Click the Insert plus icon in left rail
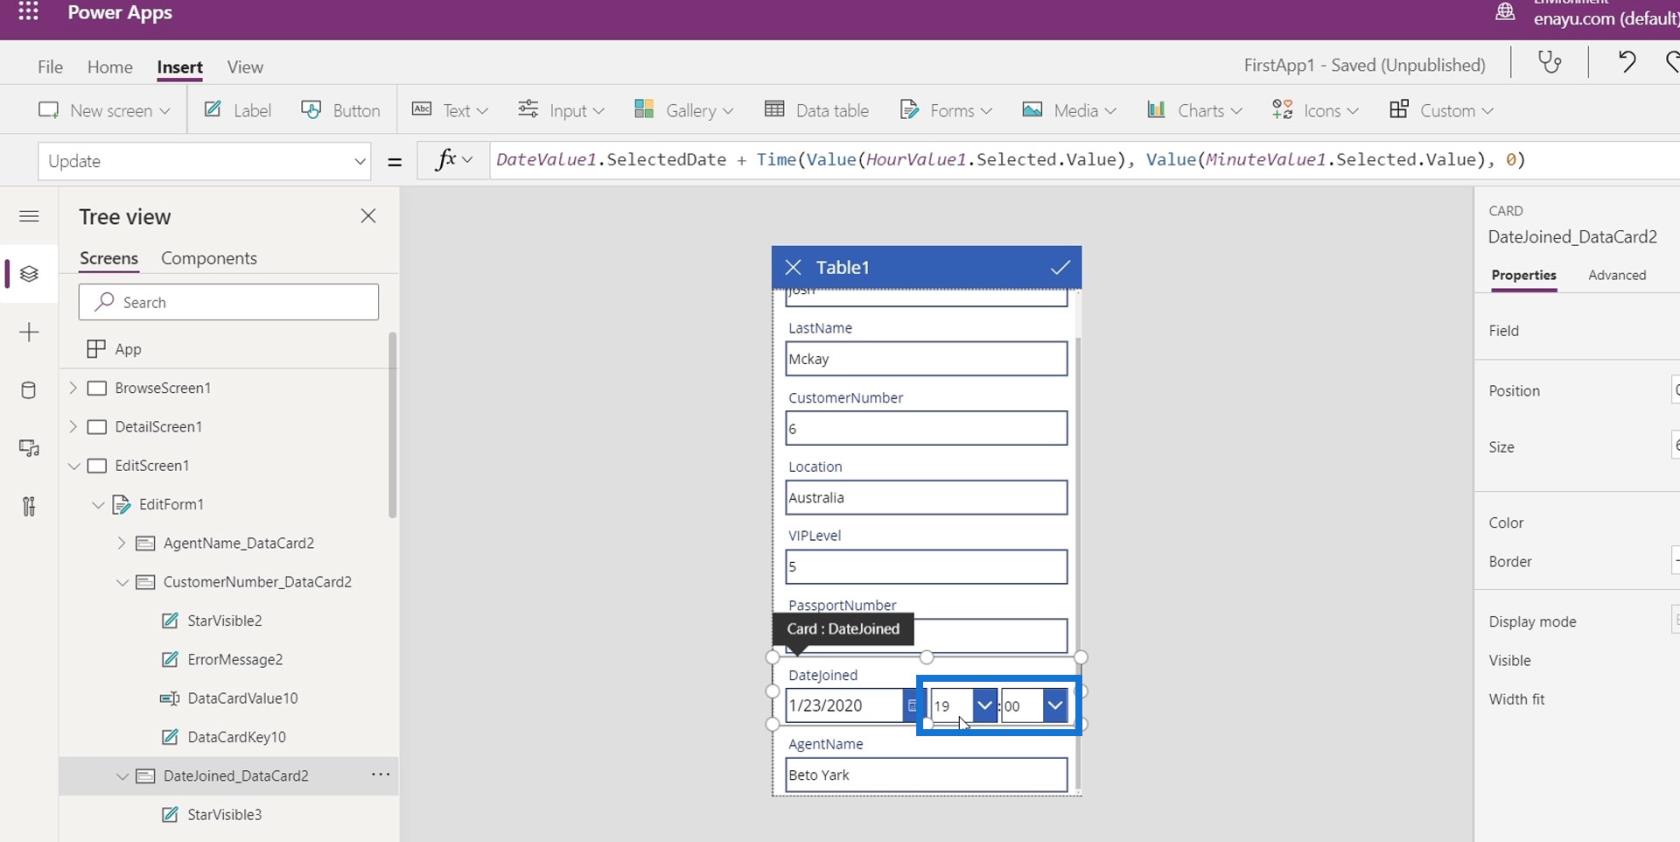The image size is (1680, 842). [29, 332]
